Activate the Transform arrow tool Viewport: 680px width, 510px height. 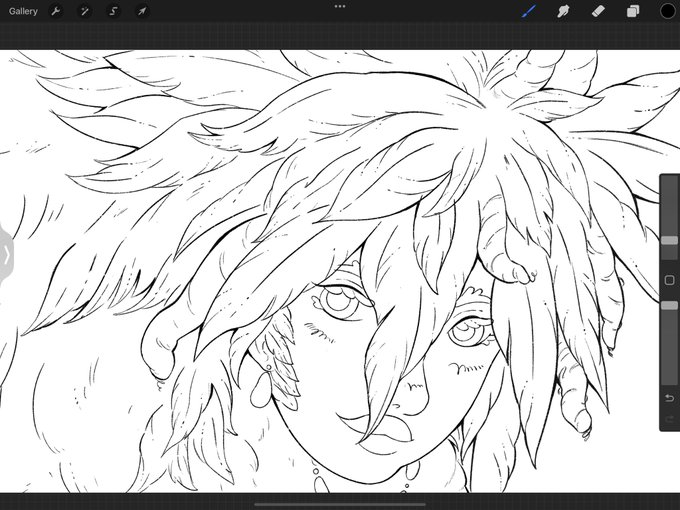coord(142,11)
